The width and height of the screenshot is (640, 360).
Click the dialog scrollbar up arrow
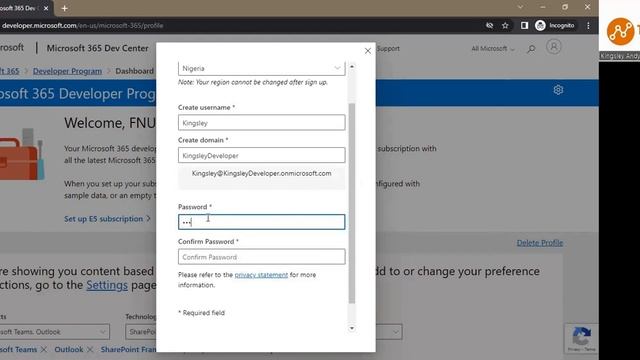tap(352, 66)
